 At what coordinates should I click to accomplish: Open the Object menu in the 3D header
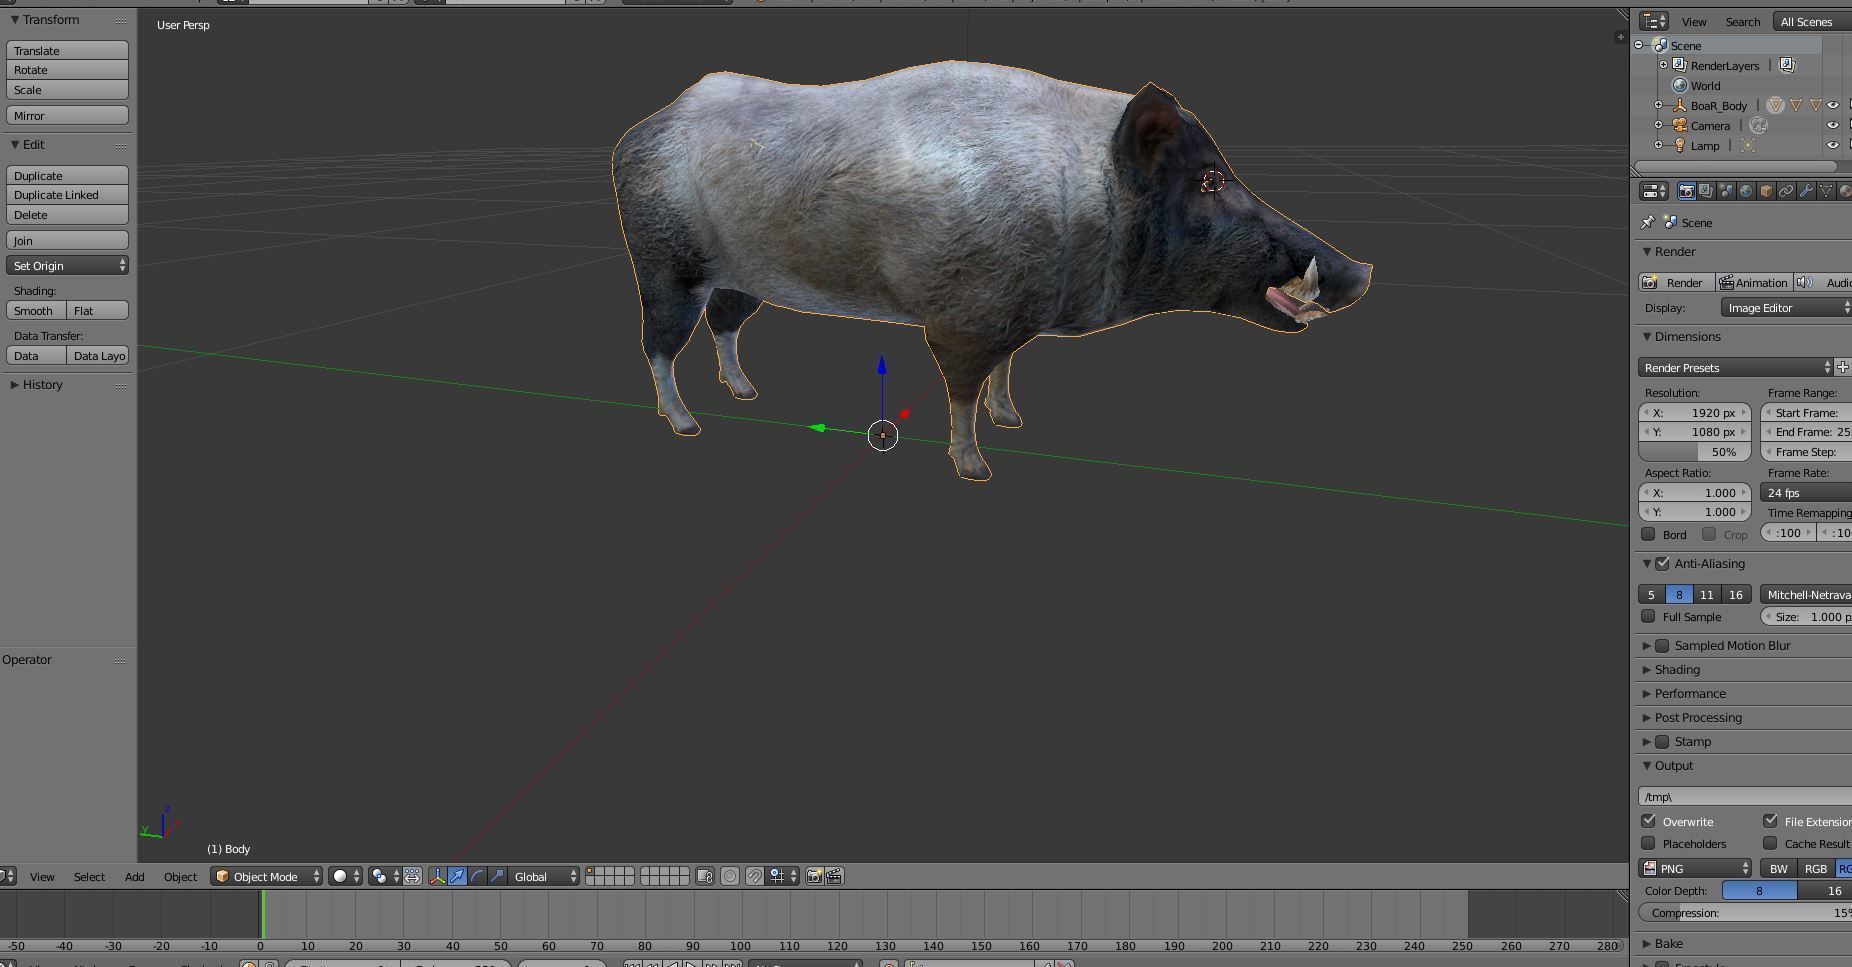(x=180, y=876)
